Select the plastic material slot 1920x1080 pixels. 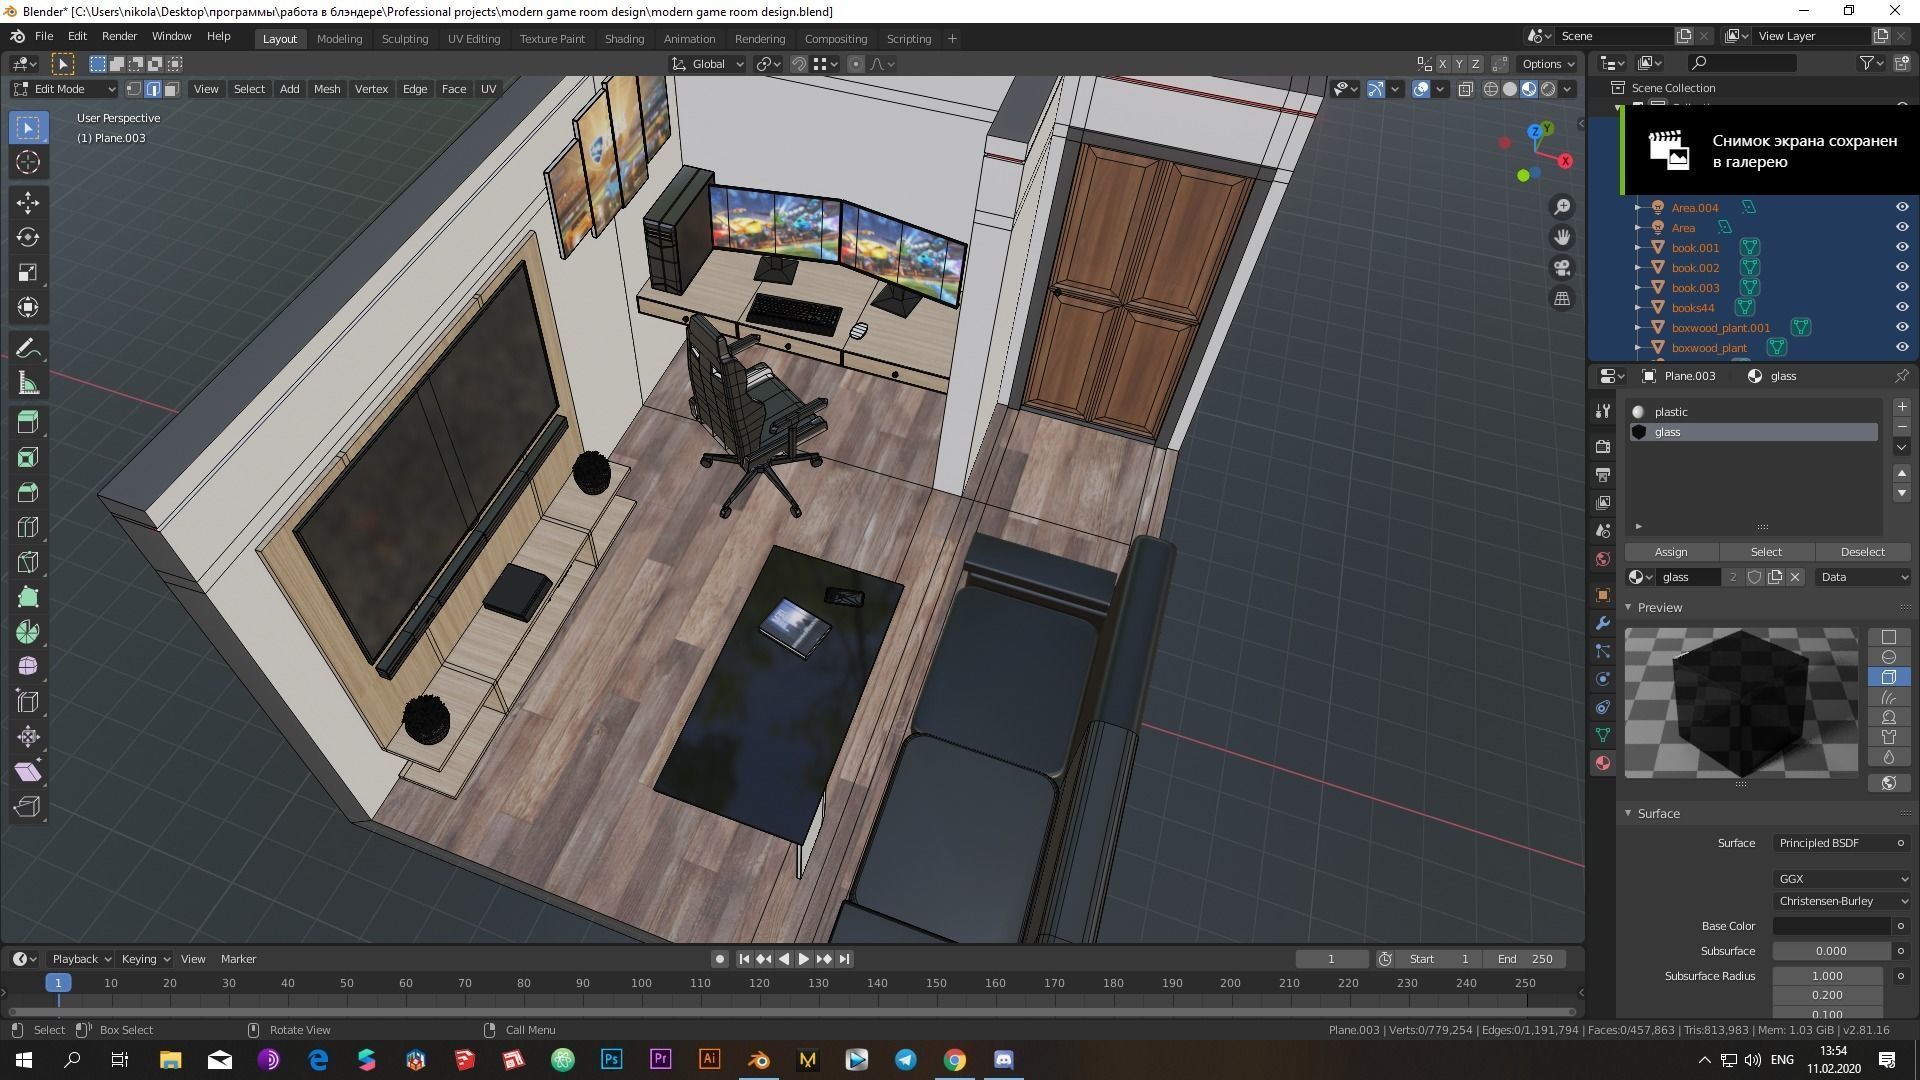[x=1754, y=412]
